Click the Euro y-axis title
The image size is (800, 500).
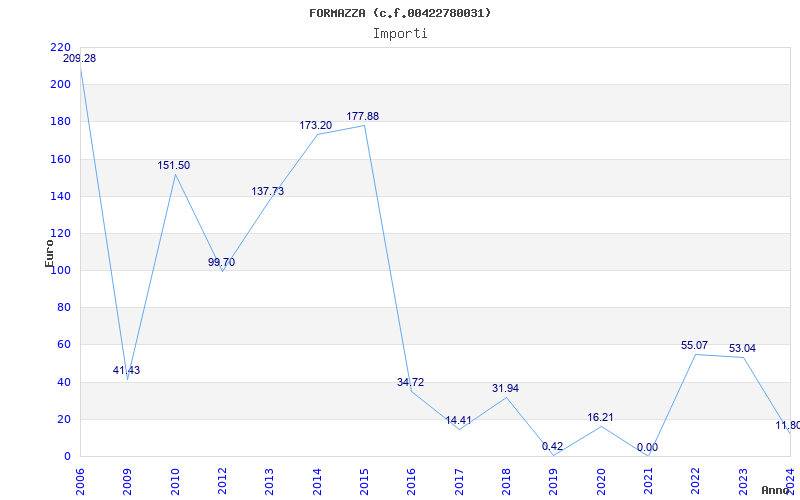point(49,253)
